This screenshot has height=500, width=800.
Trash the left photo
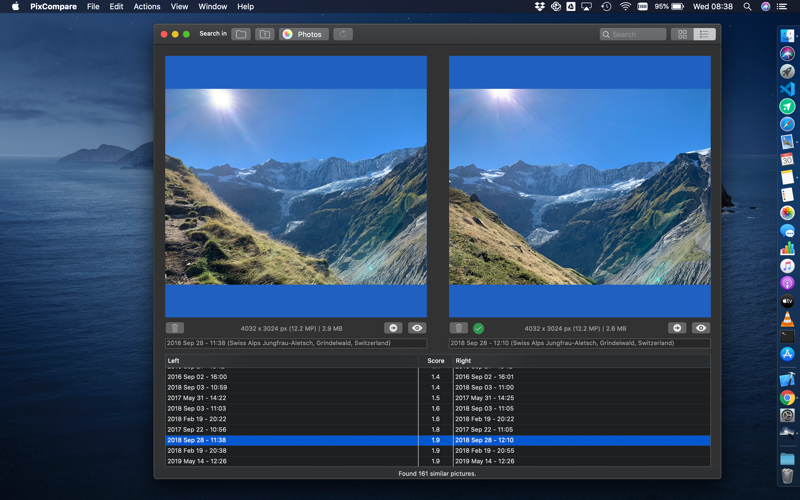click(175, 328)
